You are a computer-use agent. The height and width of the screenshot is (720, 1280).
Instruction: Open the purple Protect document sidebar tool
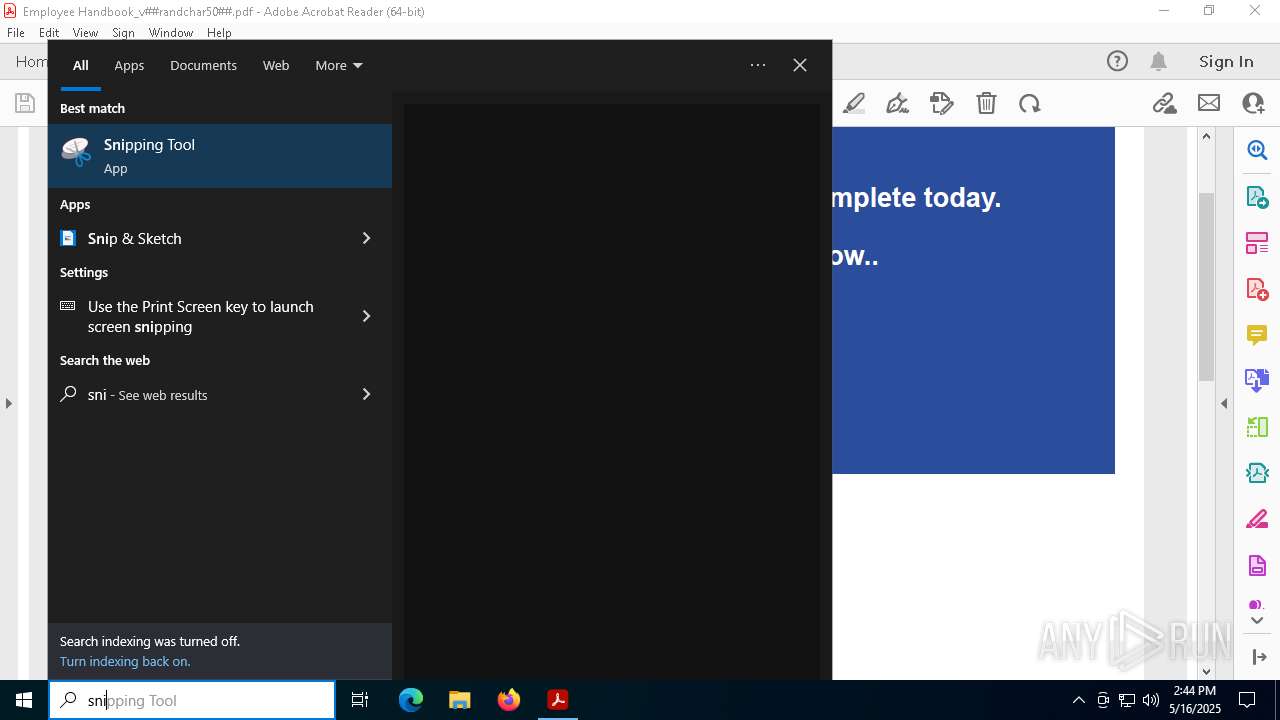pos(1257,566)
